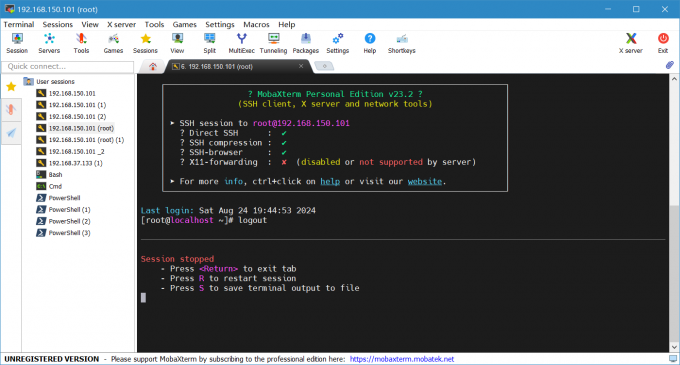This screenshot has height=365, width=680.
Task: Close the 192.168.150.101 (root) tab
Action: [301, 66]
